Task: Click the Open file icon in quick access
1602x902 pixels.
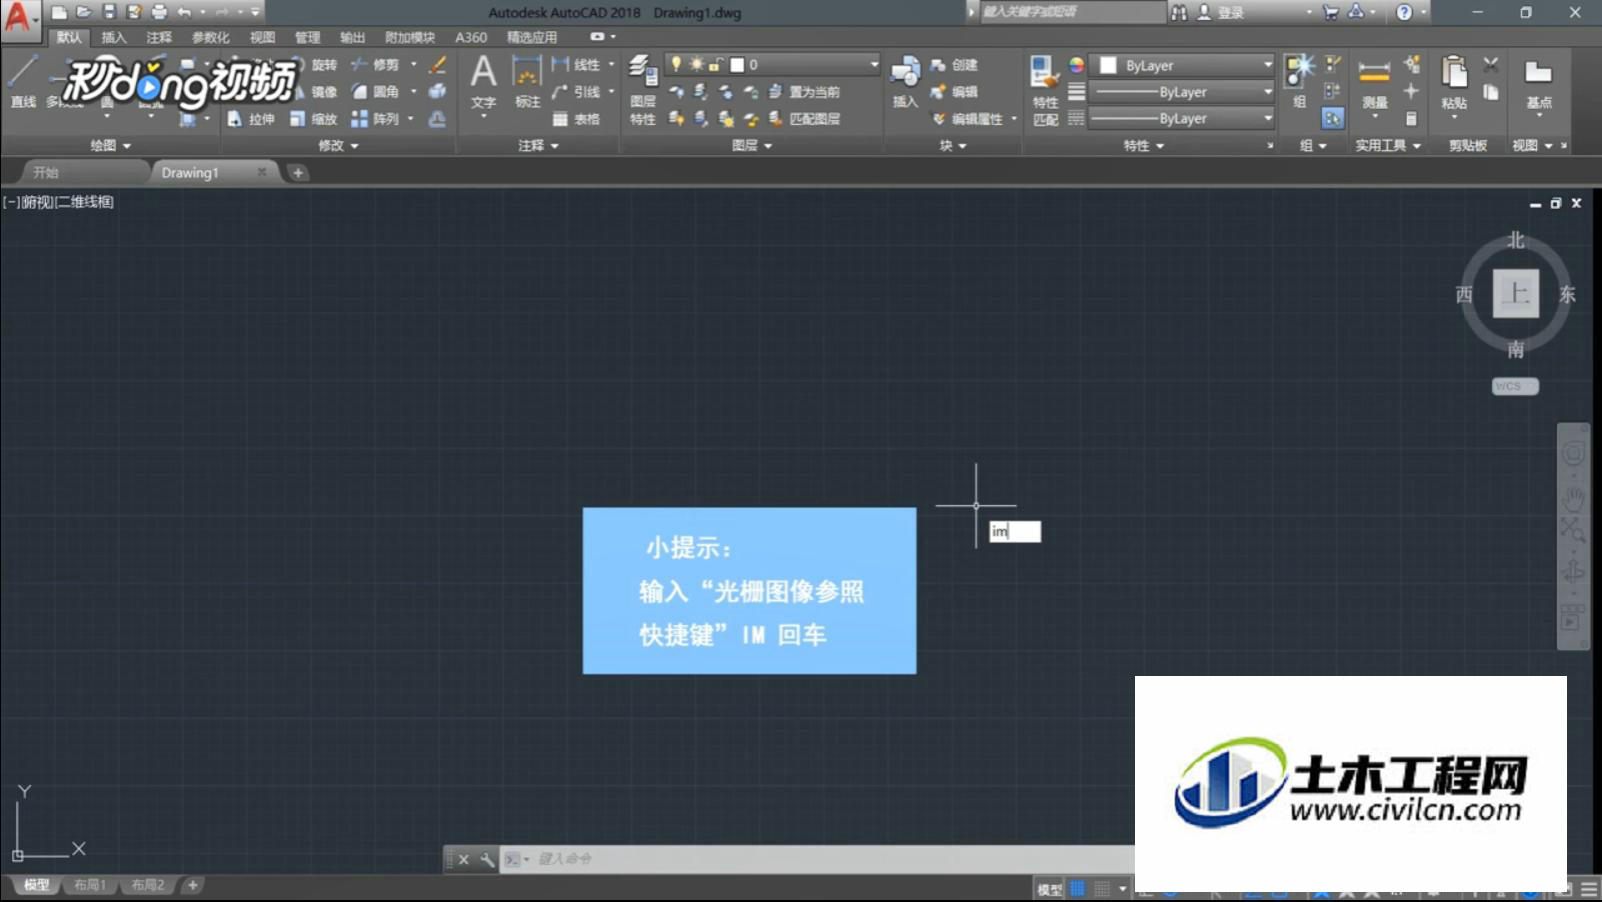Action: pyautogui.click(x=84, y=12)
